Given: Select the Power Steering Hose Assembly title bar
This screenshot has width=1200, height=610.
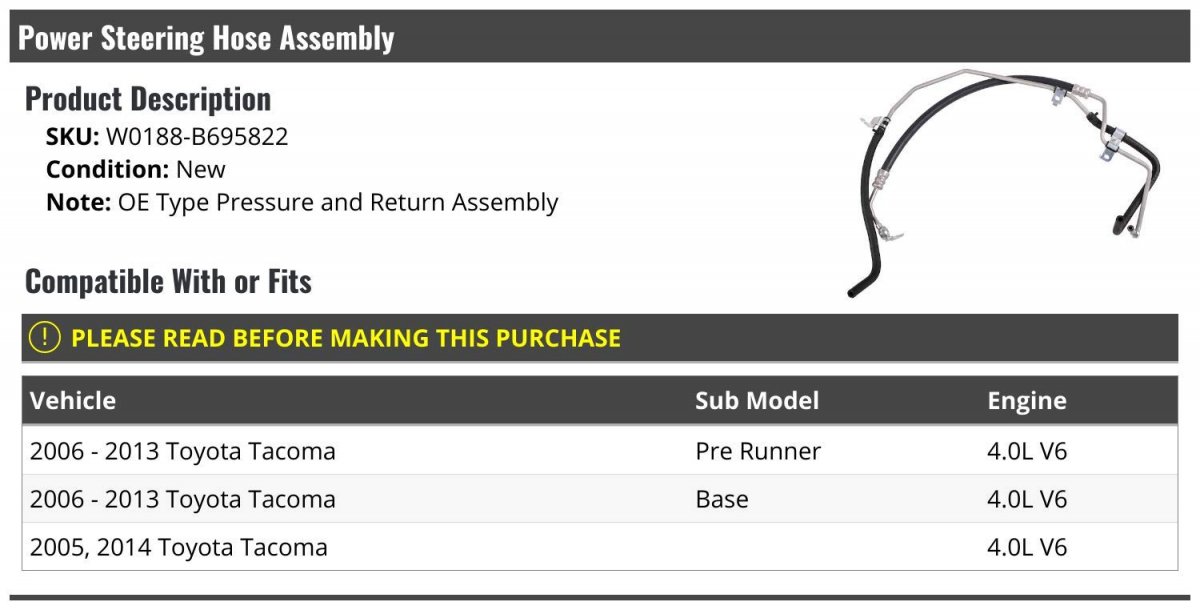Looking at the screenshot, I should tap(600, 37).
